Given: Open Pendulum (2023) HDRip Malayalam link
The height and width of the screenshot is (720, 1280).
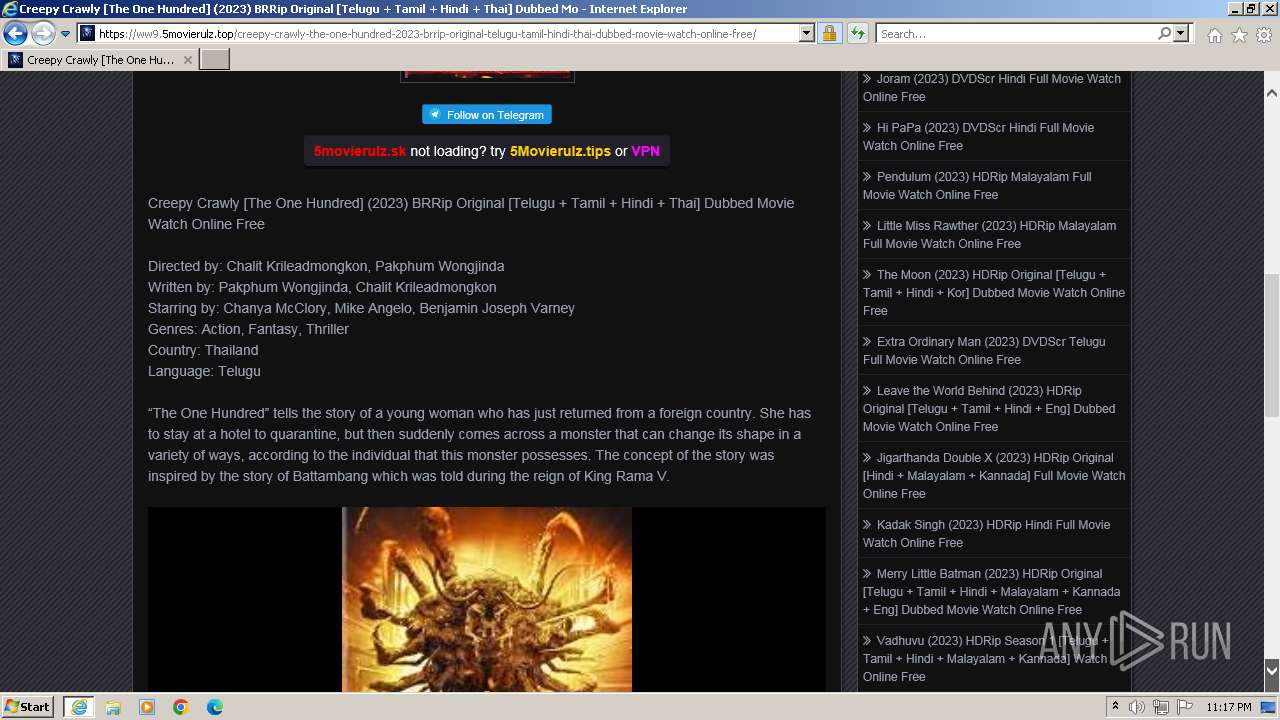Looking at the screenshot, I should pyautogui.click(x=977, y=186).
